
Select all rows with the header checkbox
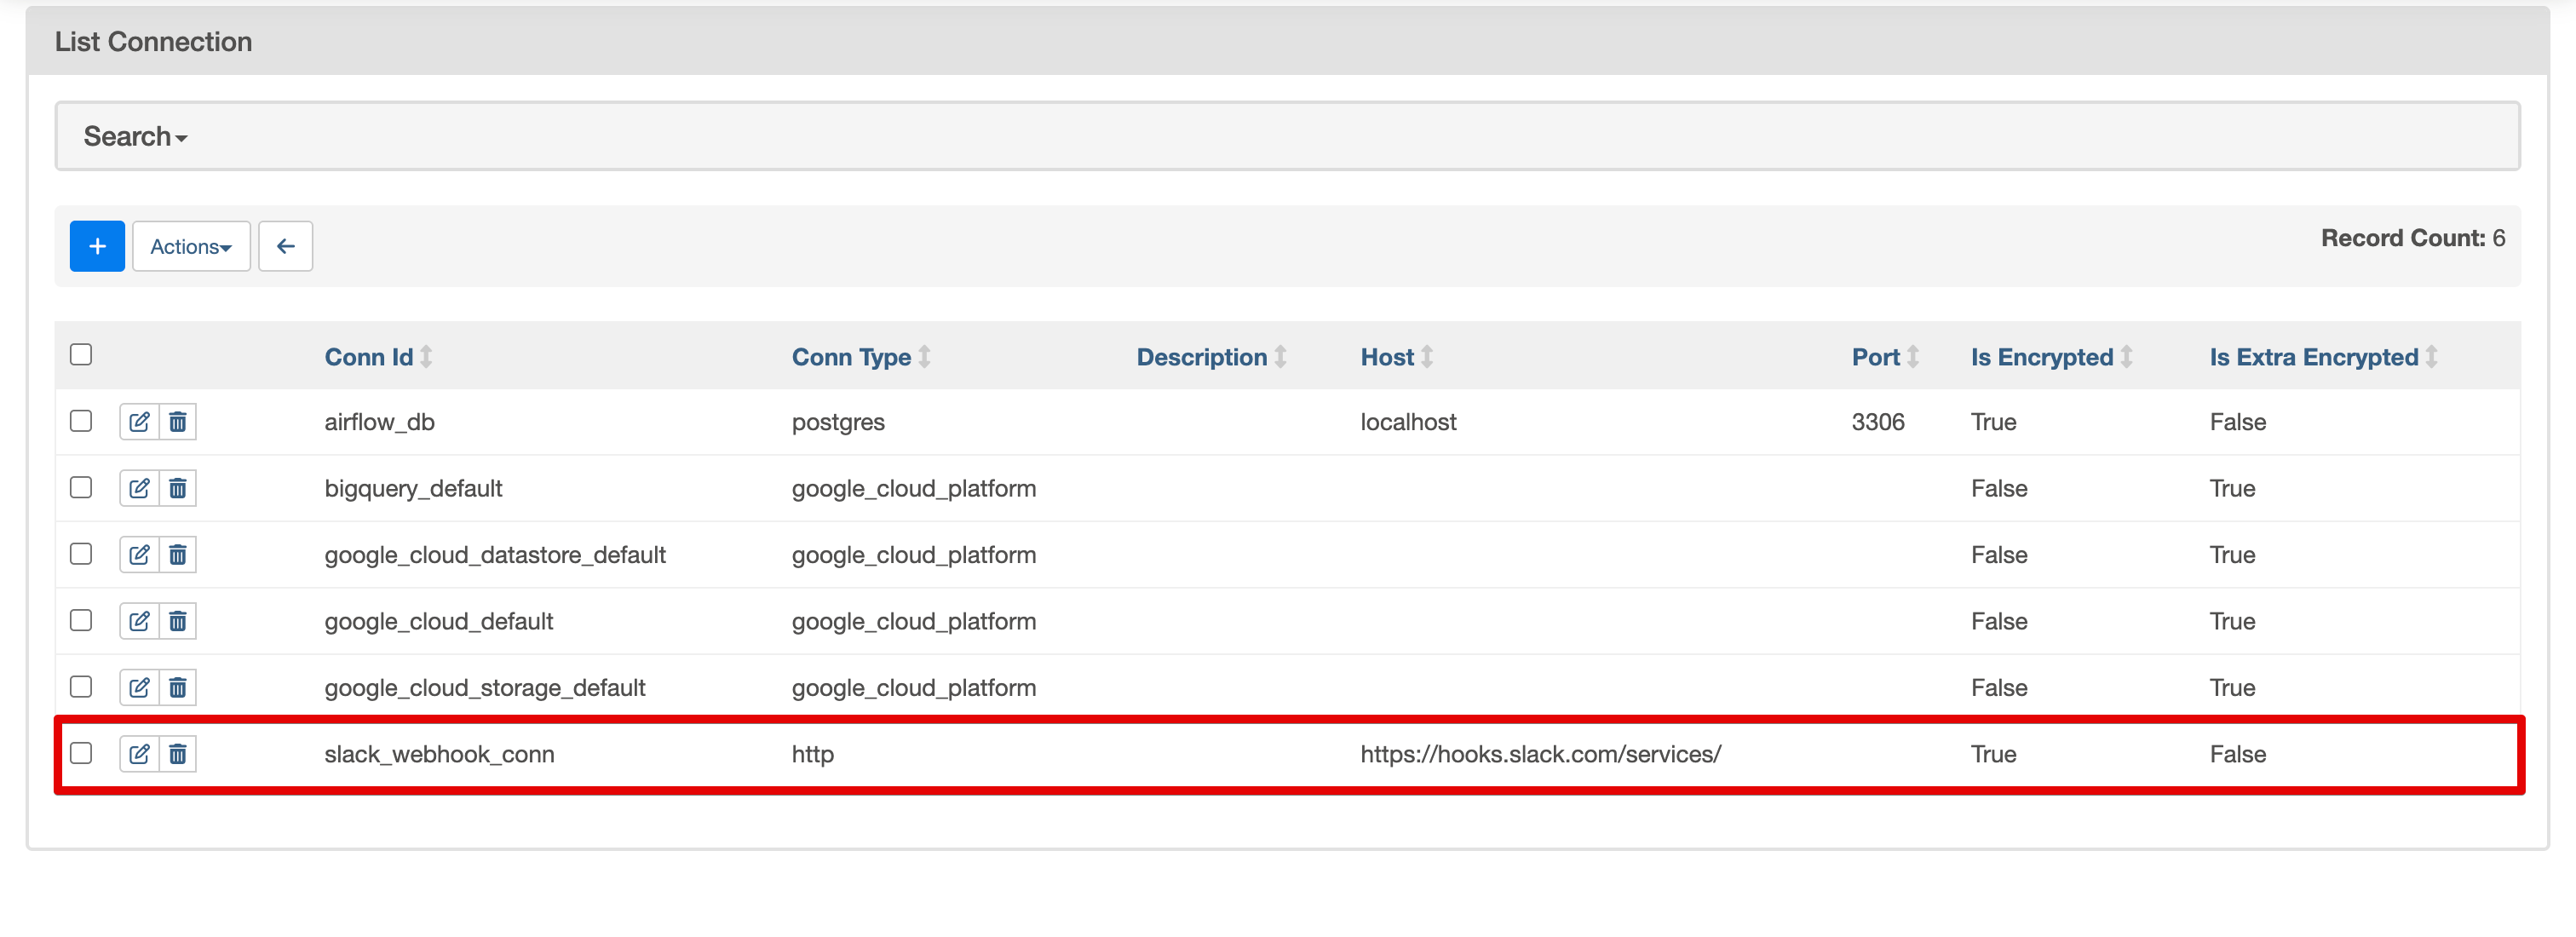coord(81,354)
